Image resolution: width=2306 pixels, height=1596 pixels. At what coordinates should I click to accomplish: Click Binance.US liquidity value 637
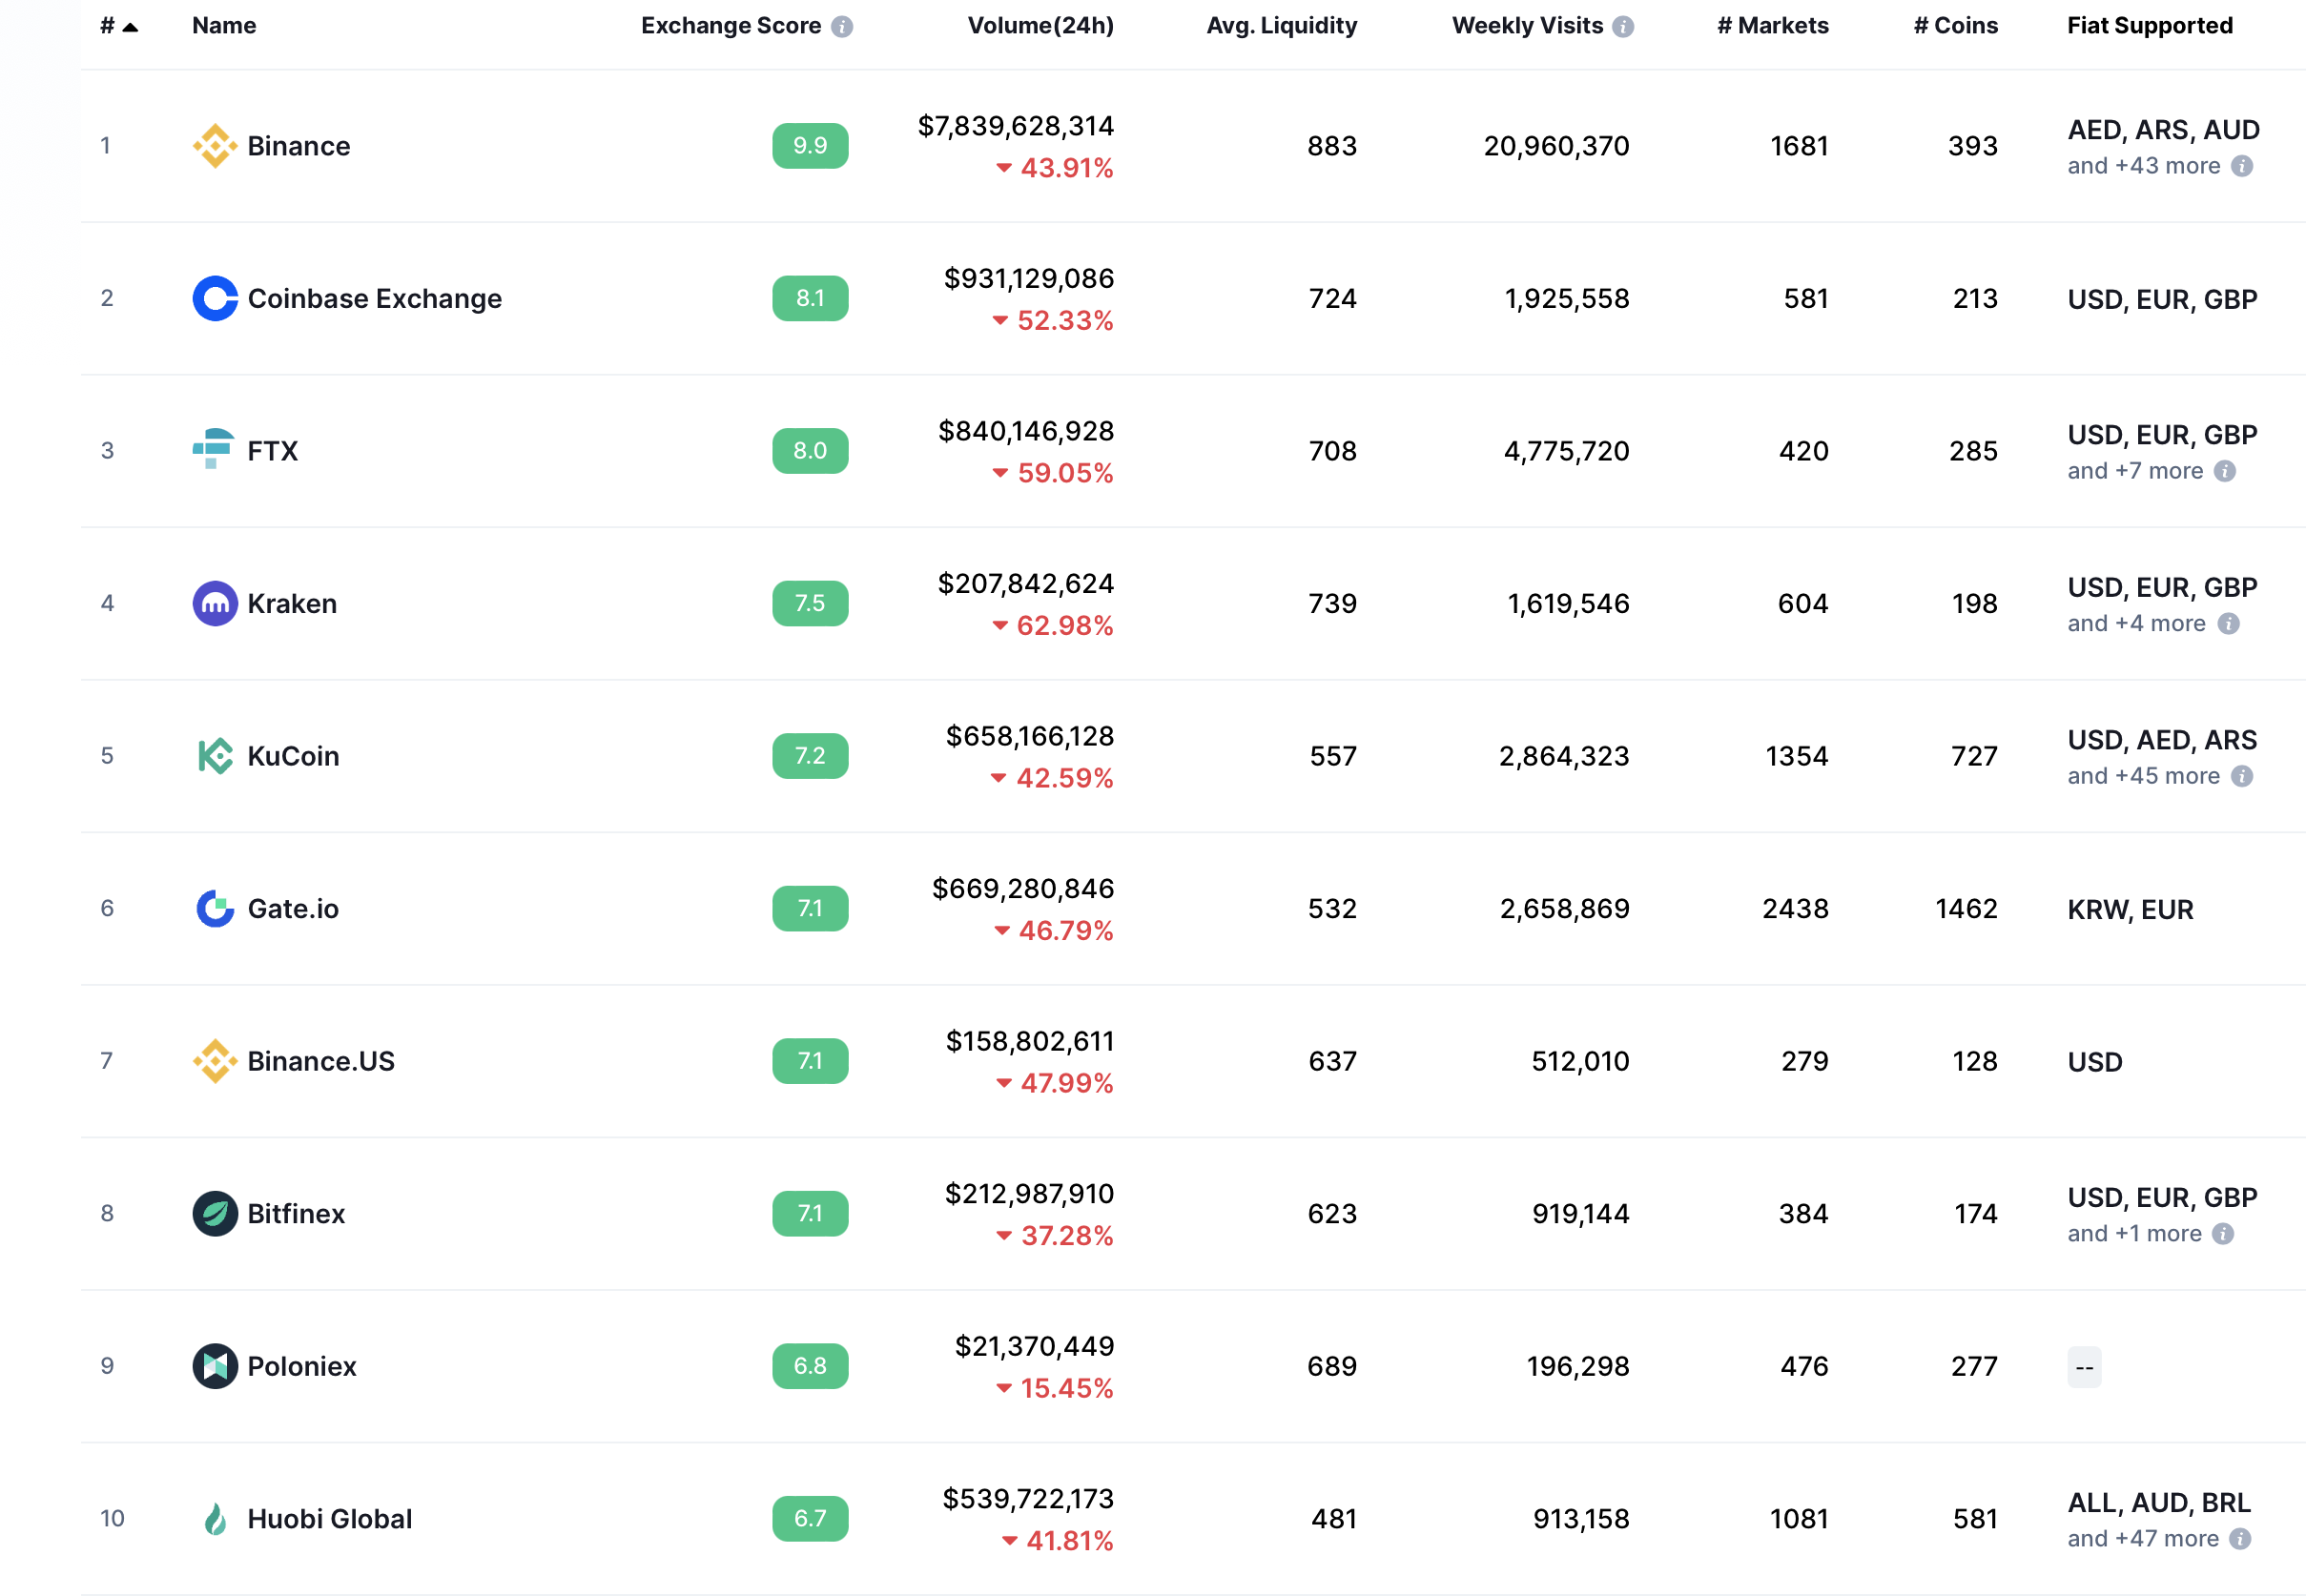point(1332,1061)
